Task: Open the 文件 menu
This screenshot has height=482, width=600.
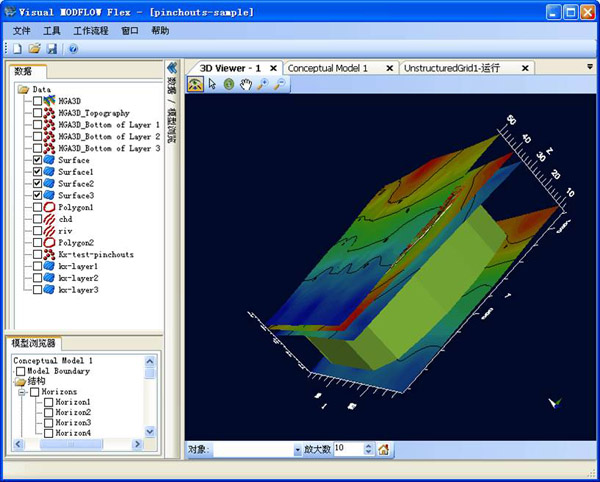Action: [22, 31]
